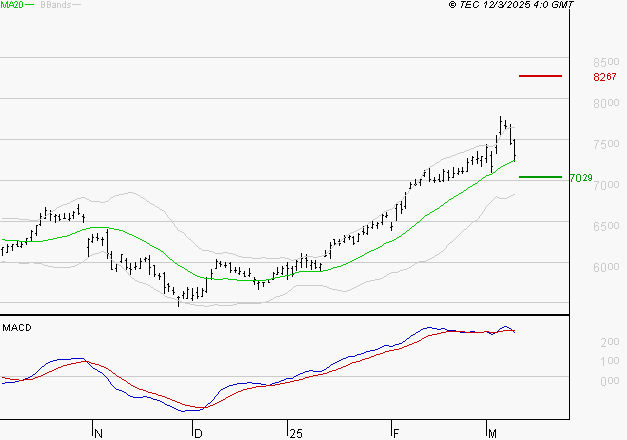Click the red resistance level line
This screenshot has height=440, width=627.
pyautogui.click(x=540, y=76)
